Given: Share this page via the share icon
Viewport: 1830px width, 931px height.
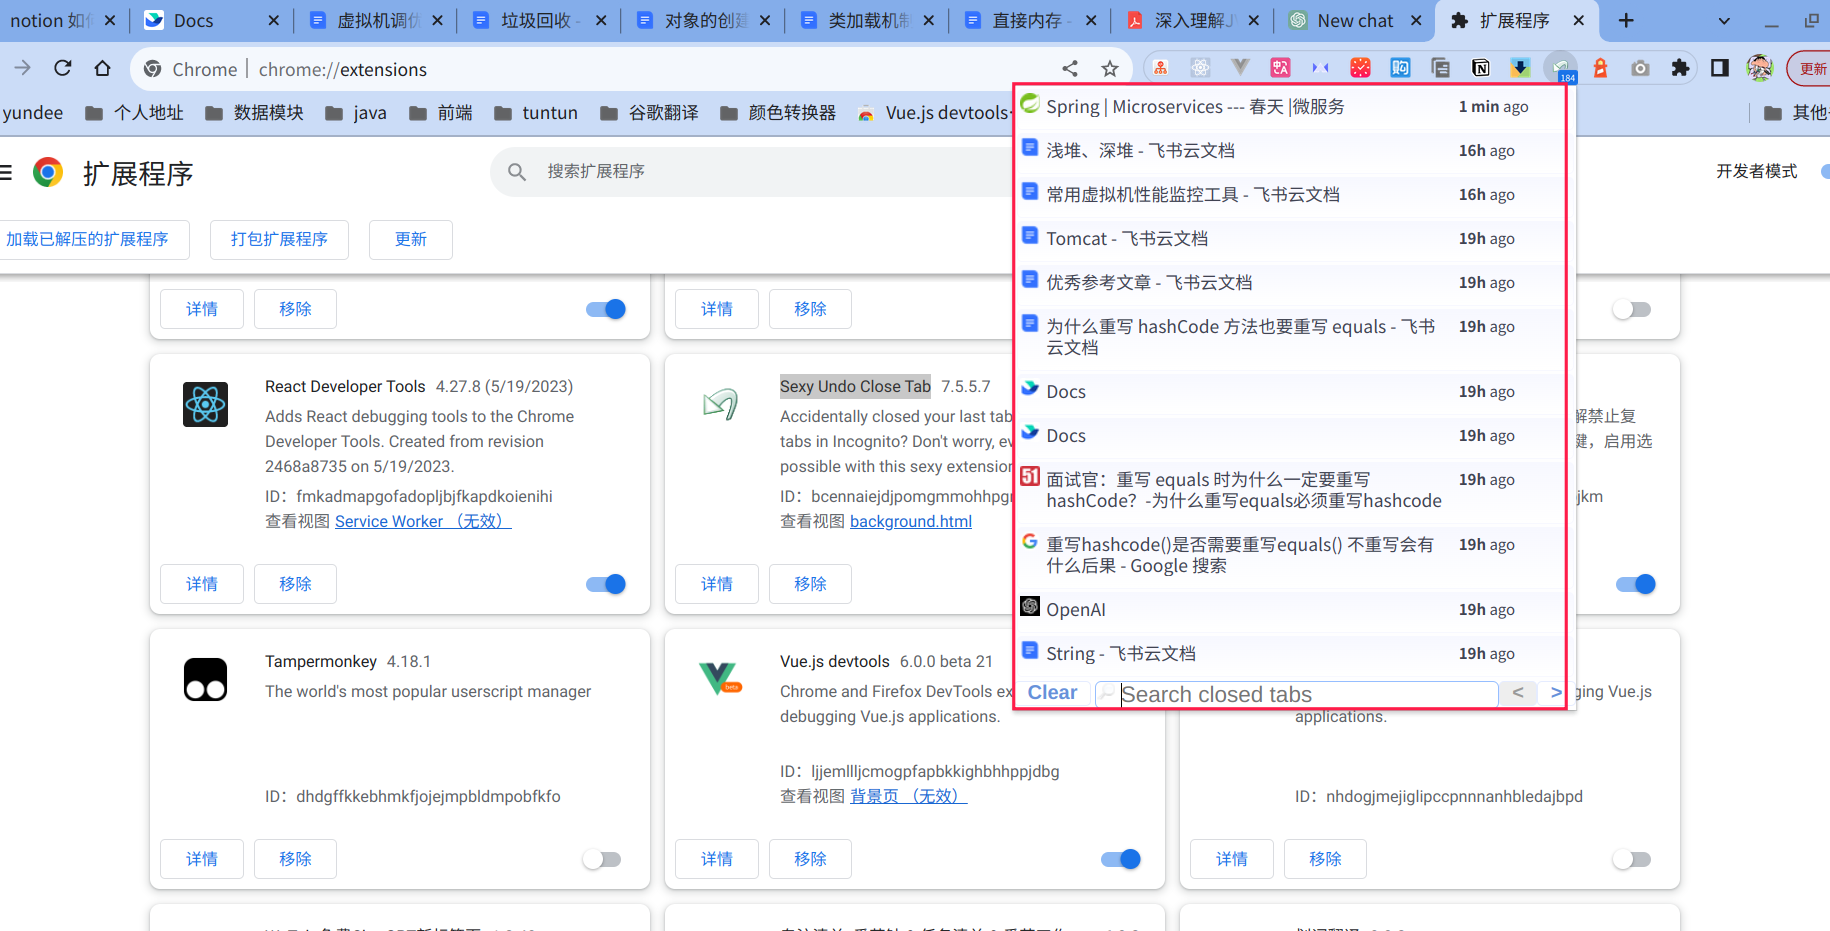Looking at the screenshot, I should click(x=1070, y=68).
